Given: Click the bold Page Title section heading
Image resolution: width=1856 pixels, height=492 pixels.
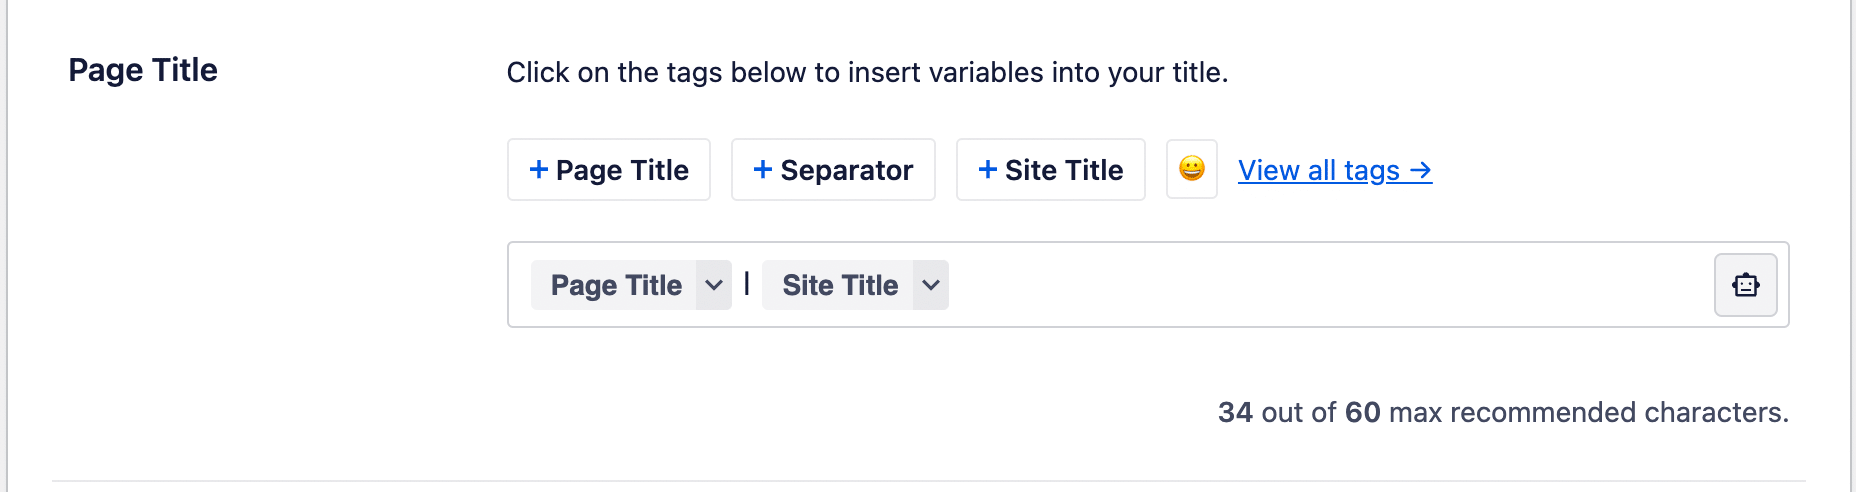Looking at the screenshot, I should click(x=143, y=70).
